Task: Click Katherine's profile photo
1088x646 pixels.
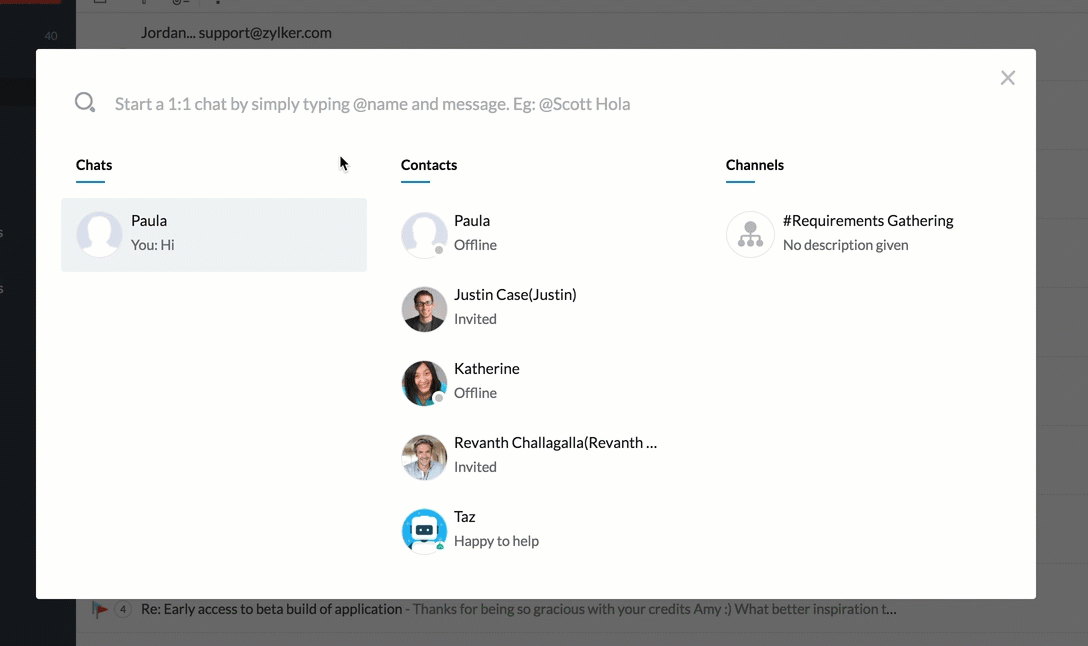Action: pos(424,383)
